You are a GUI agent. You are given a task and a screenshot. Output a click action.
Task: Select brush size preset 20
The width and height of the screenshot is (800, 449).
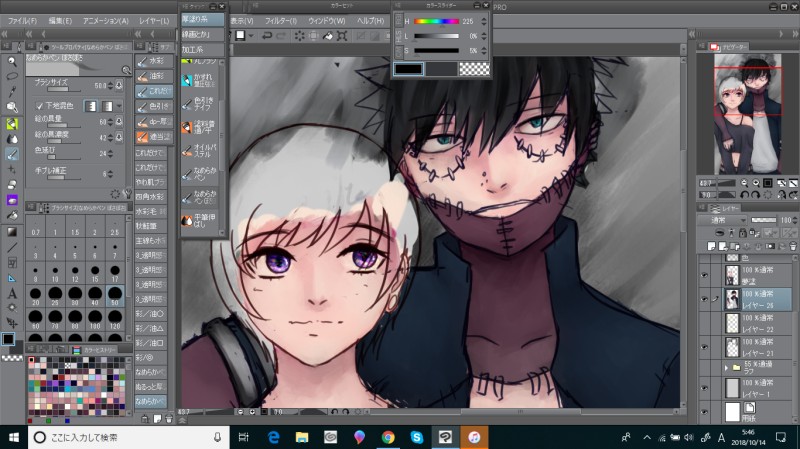pyautogui.click(x=35, y=295)
